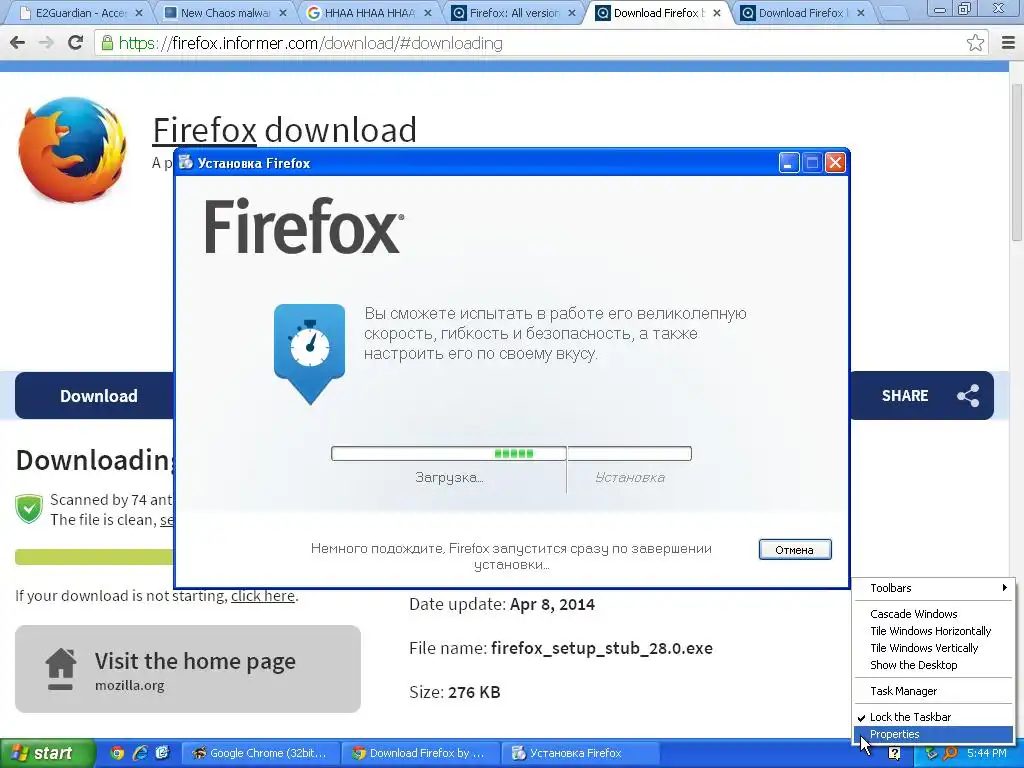Click the Загрузка label in the installer
The image size is (1024, 768).
click(x=449, y=477)
